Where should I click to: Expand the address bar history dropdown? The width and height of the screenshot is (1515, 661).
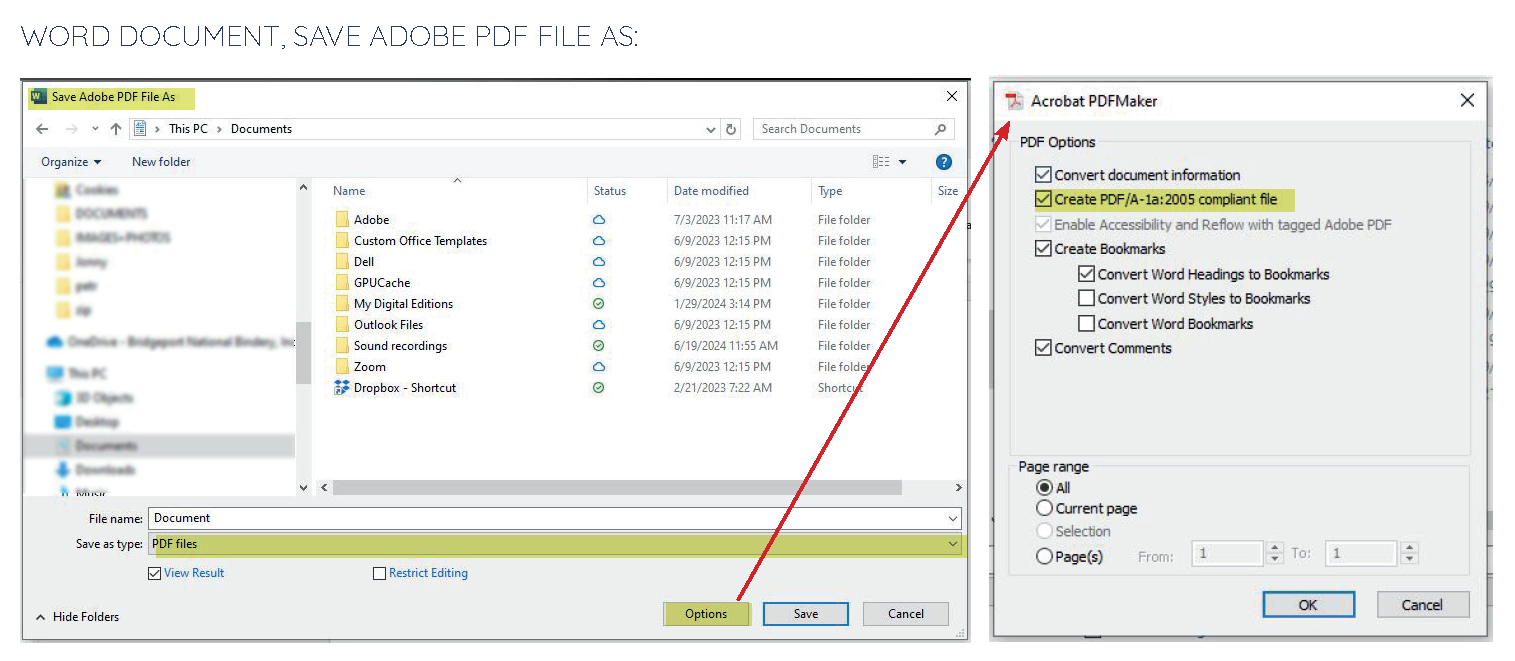(x=711, y=130)
